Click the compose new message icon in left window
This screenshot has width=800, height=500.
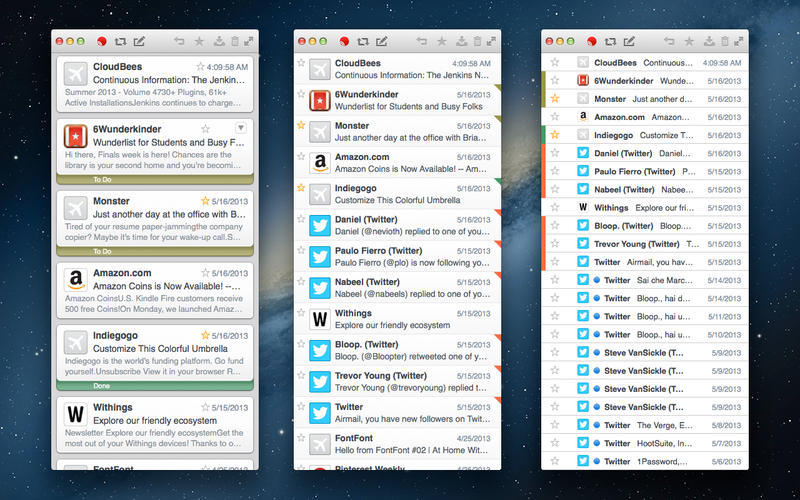(x=139, y=41)
